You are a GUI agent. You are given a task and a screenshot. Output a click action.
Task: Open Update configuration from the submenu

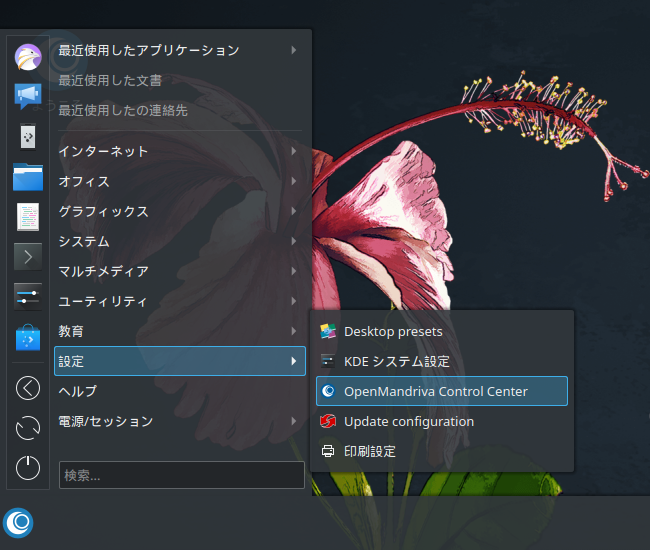coord(442,422)
